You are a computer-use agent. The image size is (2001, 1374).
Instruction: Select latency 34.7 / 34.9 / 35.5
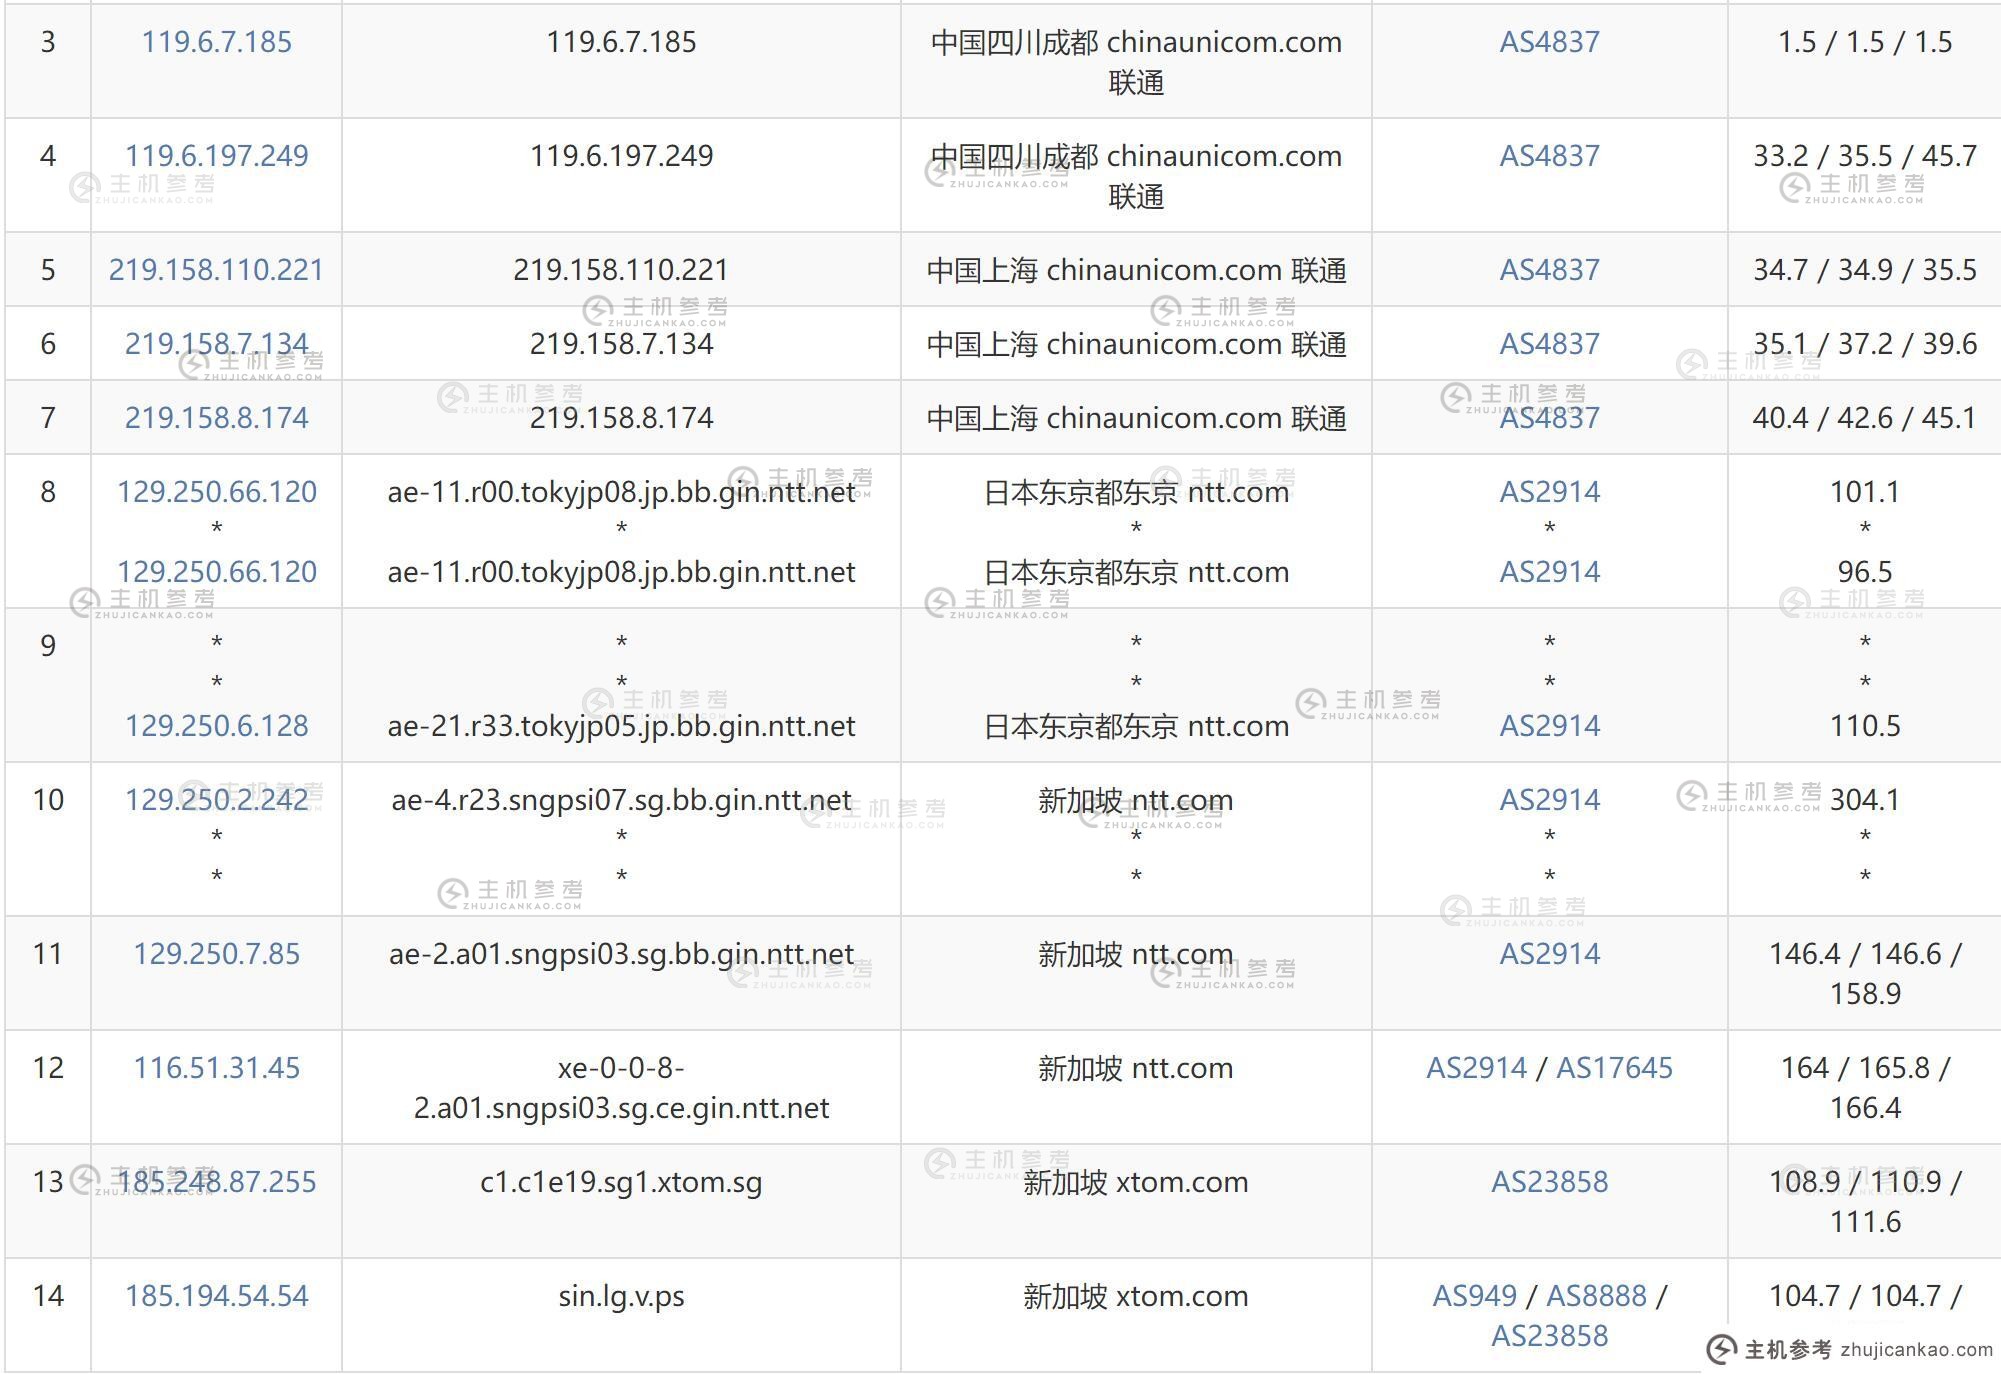pyautogui.click(x=1864, y=270)
